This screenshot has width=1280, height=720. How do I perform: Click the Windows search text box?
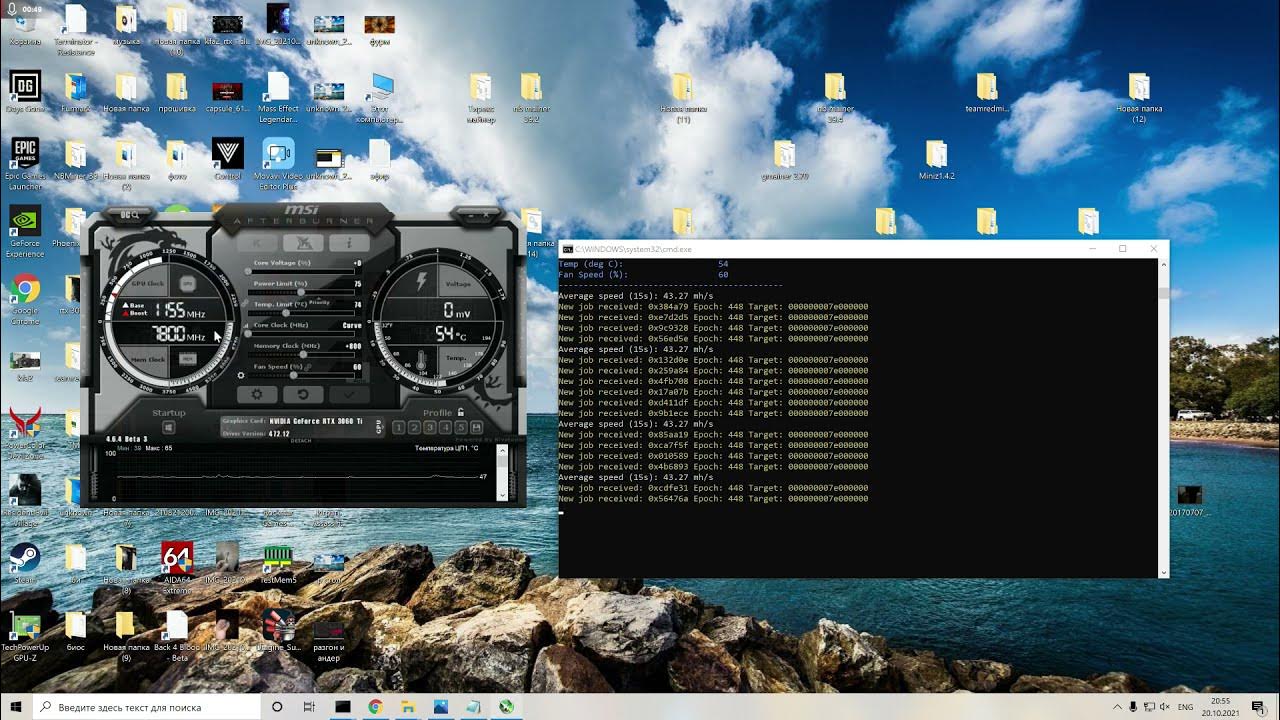click(x=149, y=707)
